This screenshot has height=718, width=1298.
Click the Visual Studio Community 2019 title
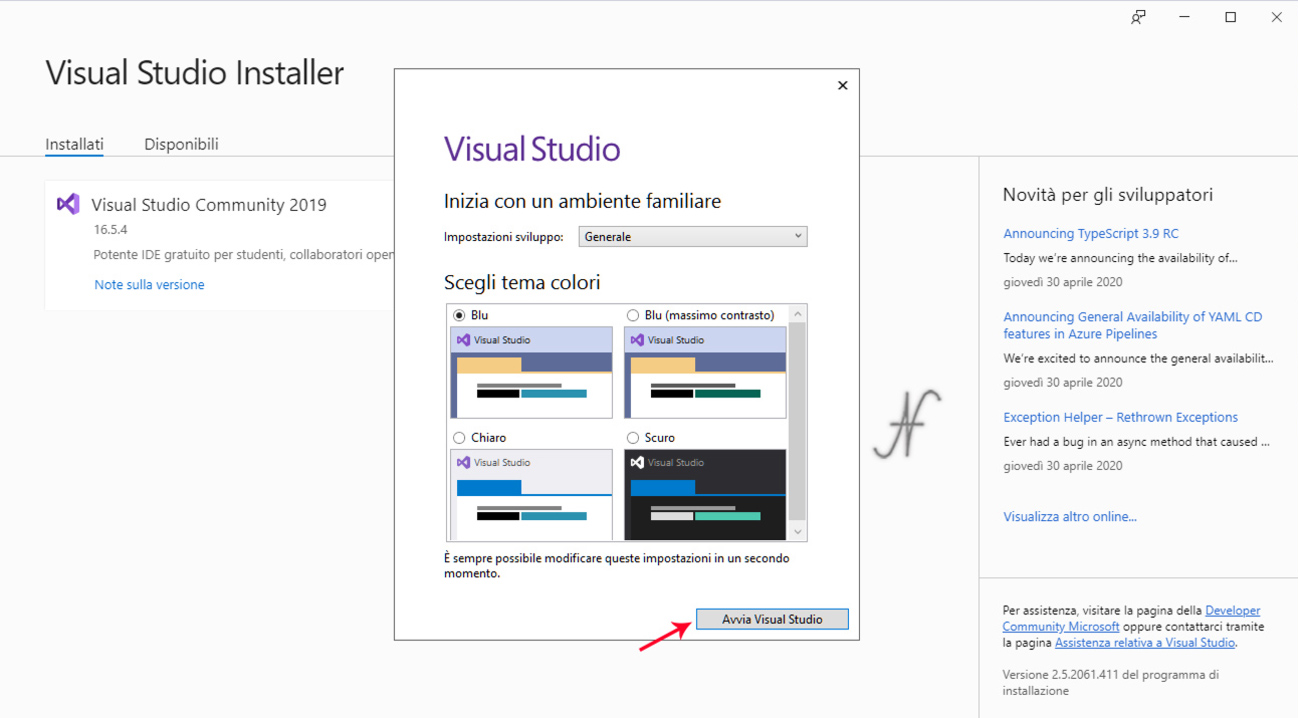(209, 205)
